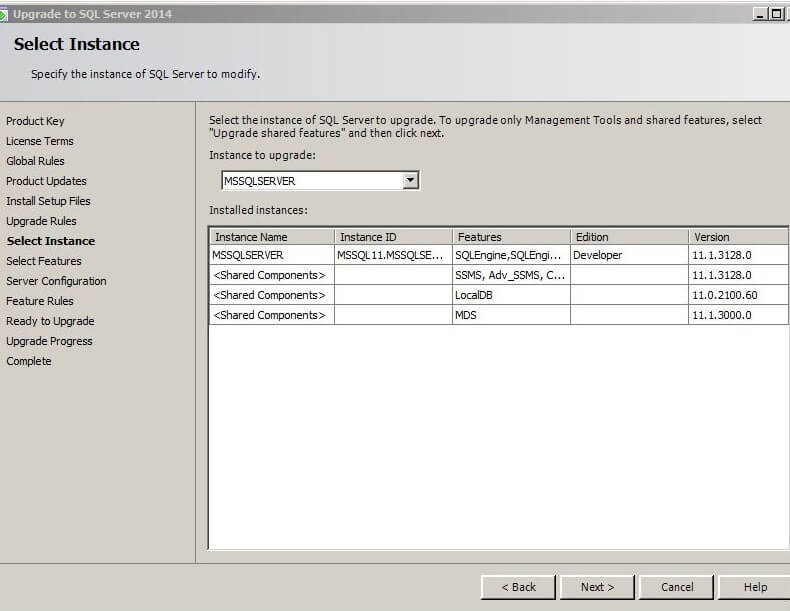Click Shared Components name in LocalDB row
Screen dimensions: 790x611
pos(272,295)
